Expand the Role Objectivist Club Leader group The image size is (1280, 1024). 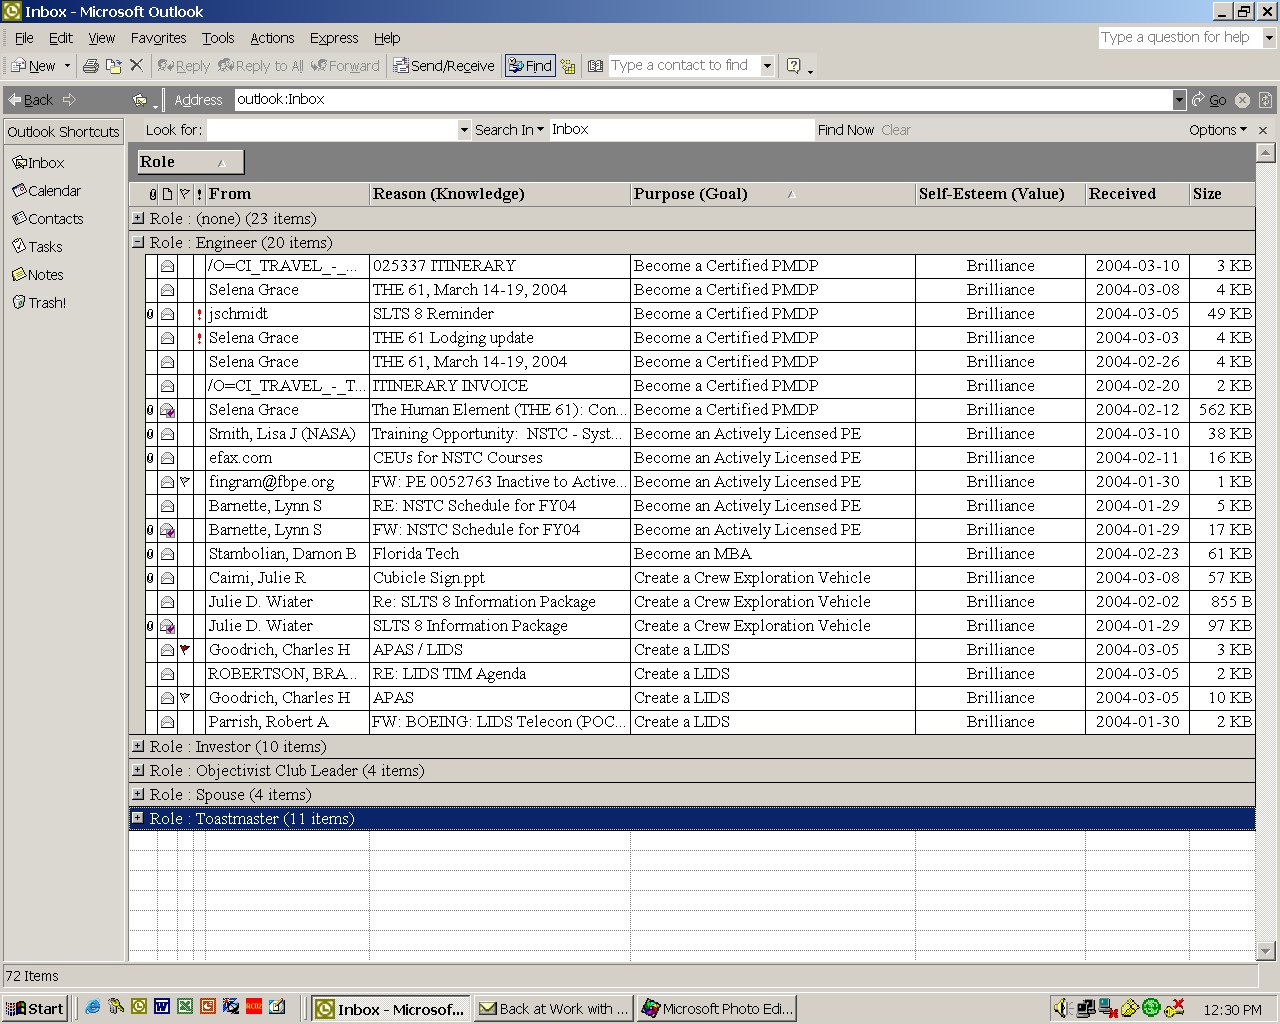pos(138,770)
